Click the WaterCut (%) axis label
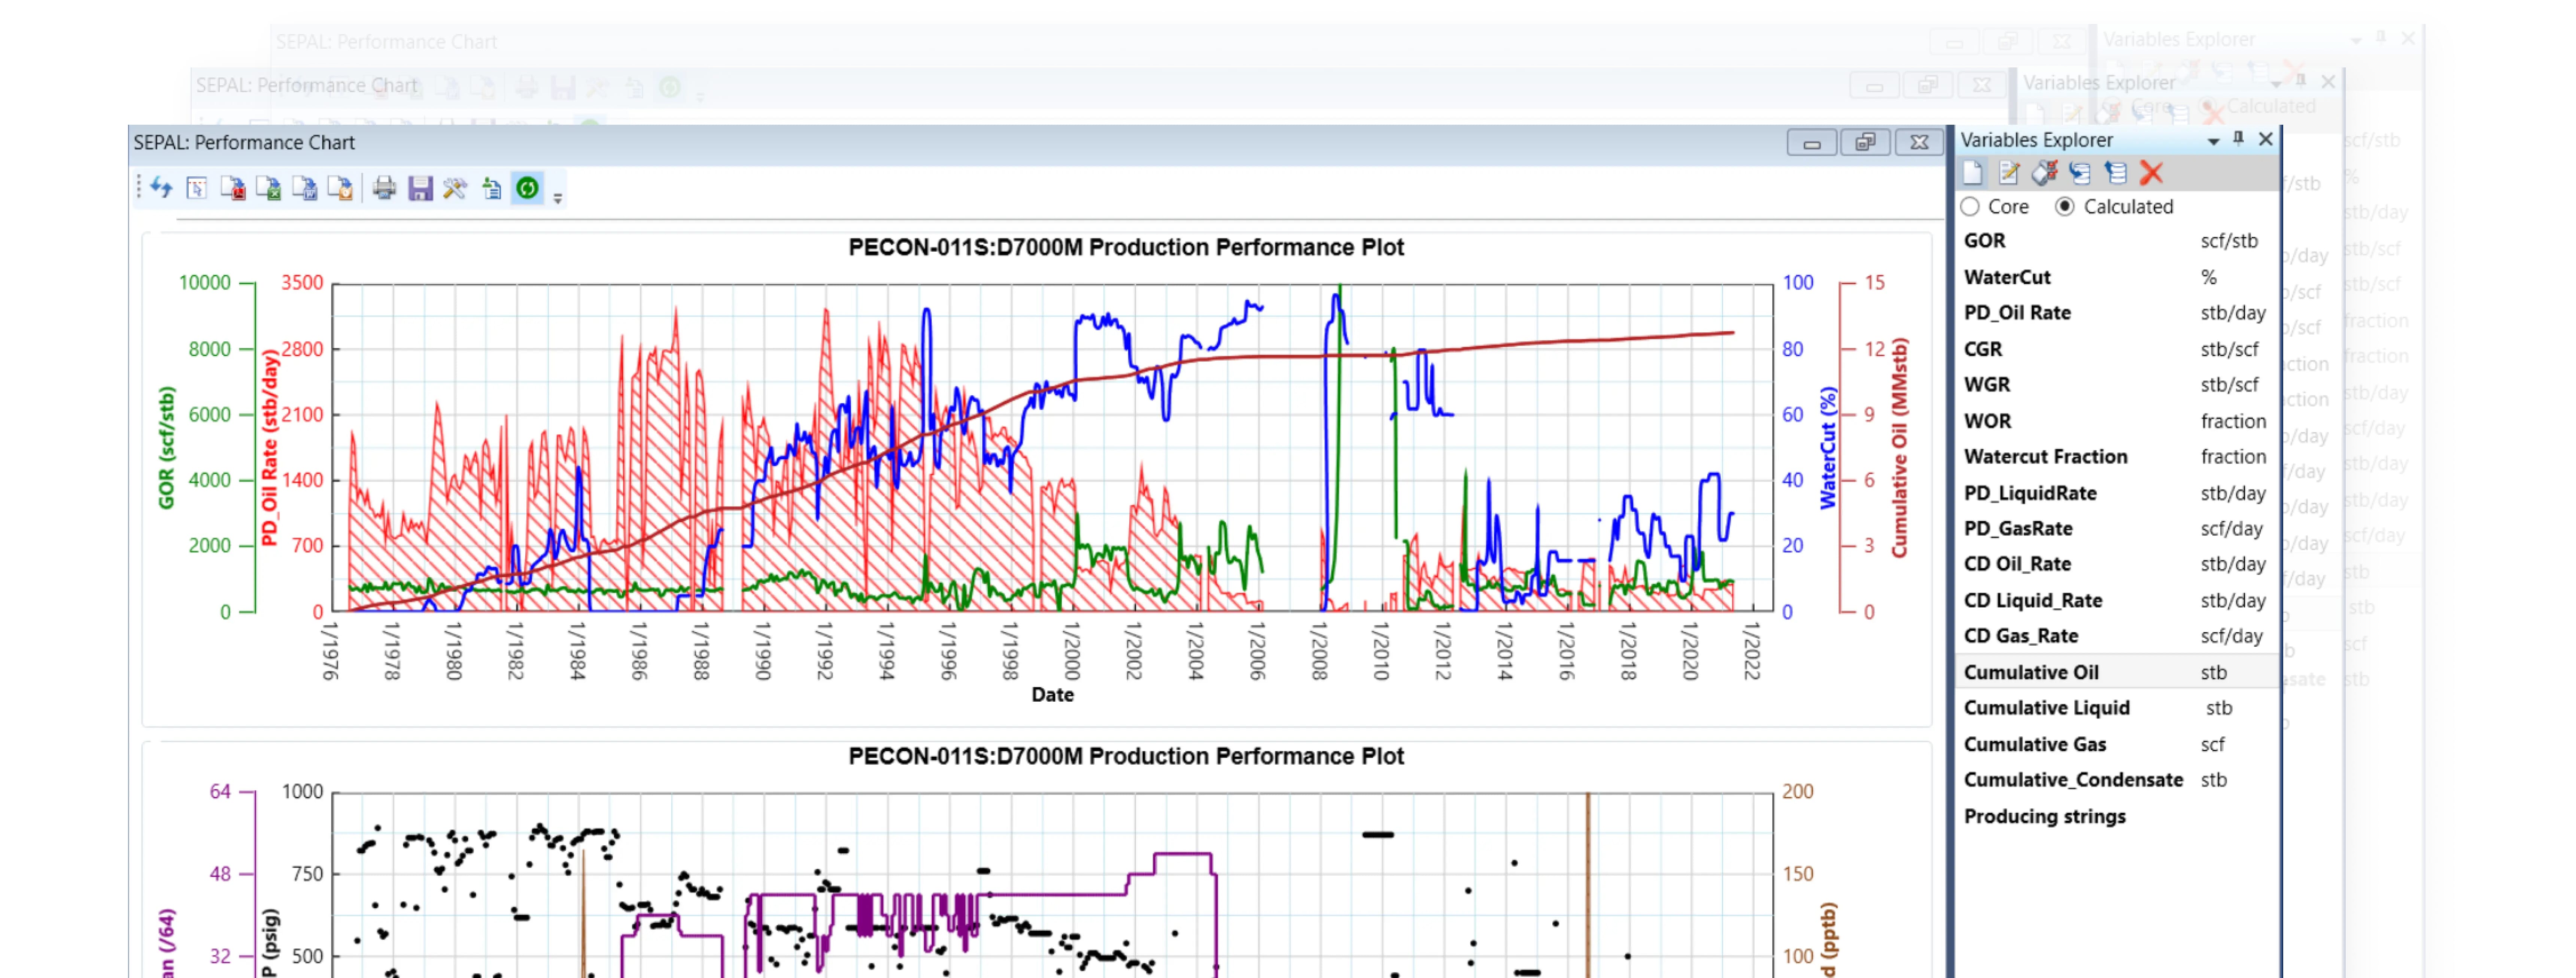The height and width of the screenshot is (978, 2576). (1828, 447)
